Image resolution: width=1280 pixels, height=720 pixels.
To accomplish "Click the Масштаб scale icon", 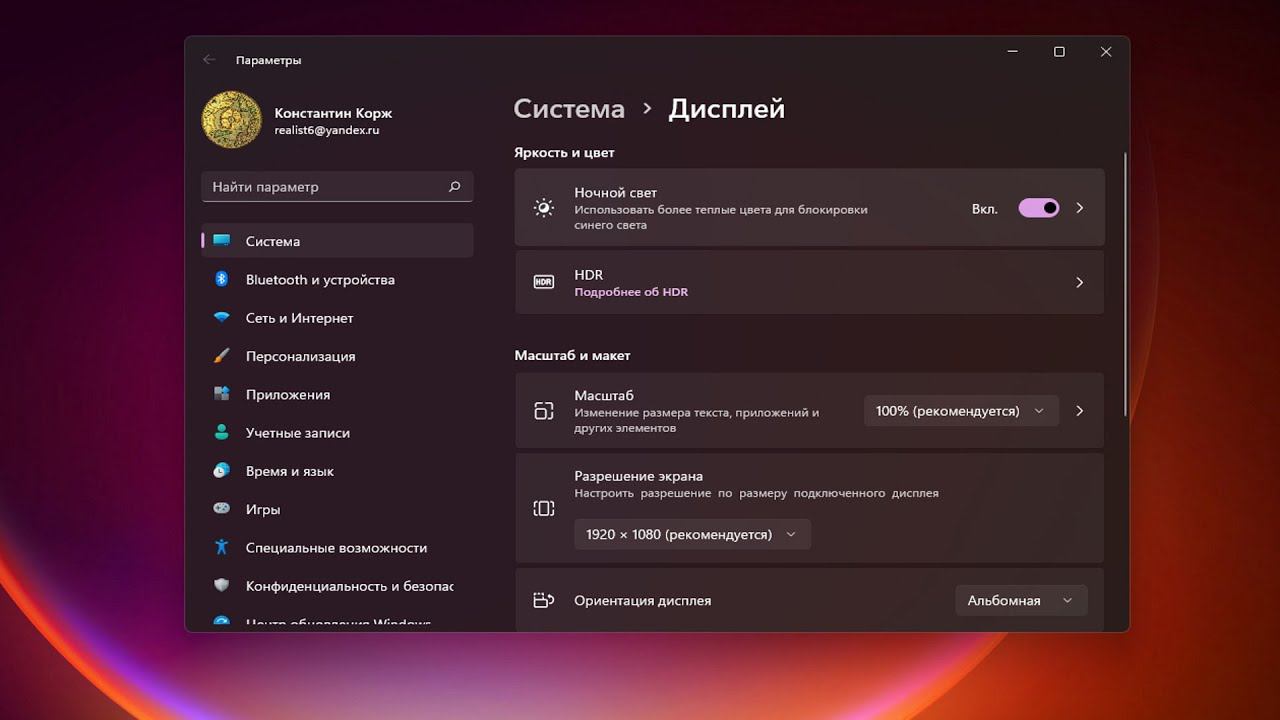I will (x=544, y=411).
